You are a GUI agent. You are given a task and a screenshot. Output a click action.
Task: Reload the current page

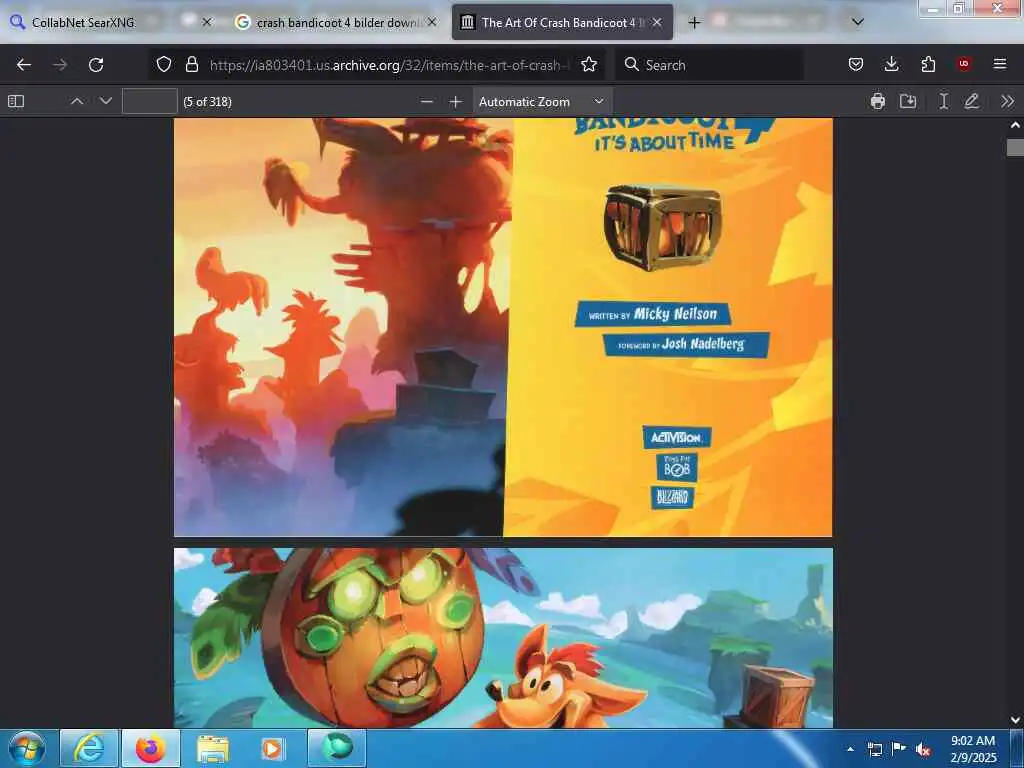[x=96, y=65]
